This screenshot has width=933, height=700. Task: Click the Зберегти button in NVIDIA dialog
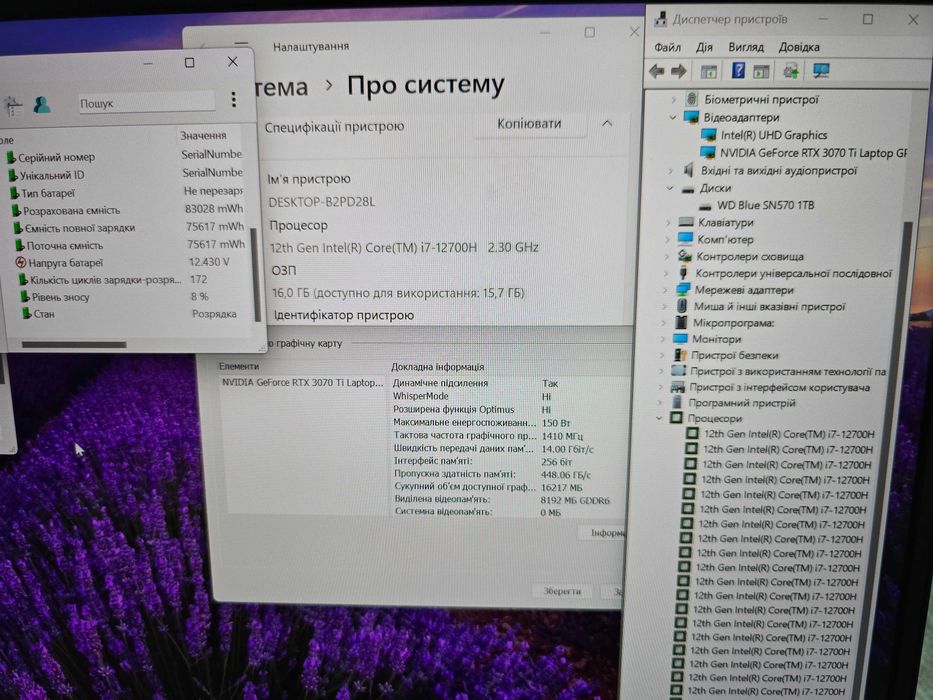pos(562,591)
